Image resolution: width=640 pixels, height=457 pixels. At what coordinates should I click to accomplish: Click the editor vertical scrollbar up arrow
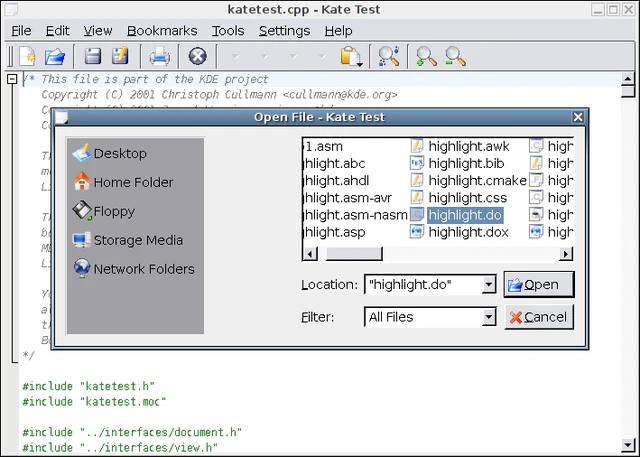628,79
